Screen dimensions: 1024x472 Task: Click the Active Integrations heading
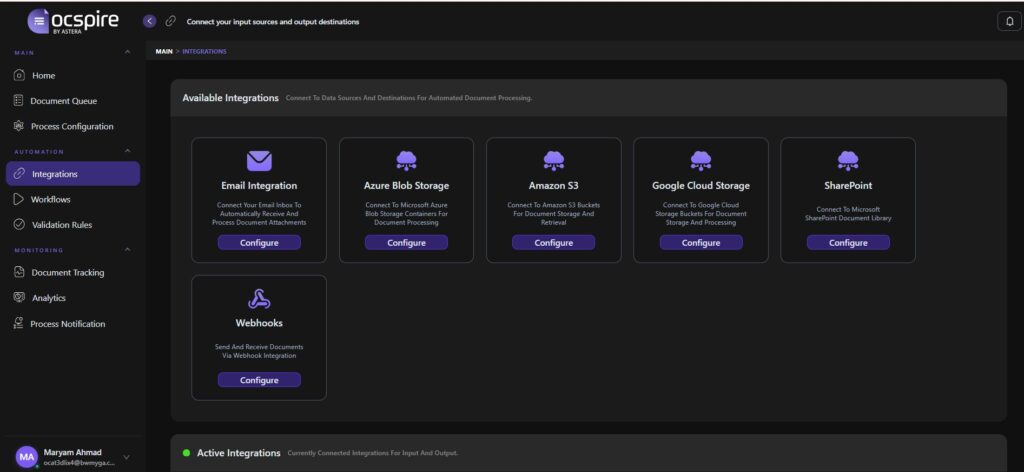pos(238,452)
